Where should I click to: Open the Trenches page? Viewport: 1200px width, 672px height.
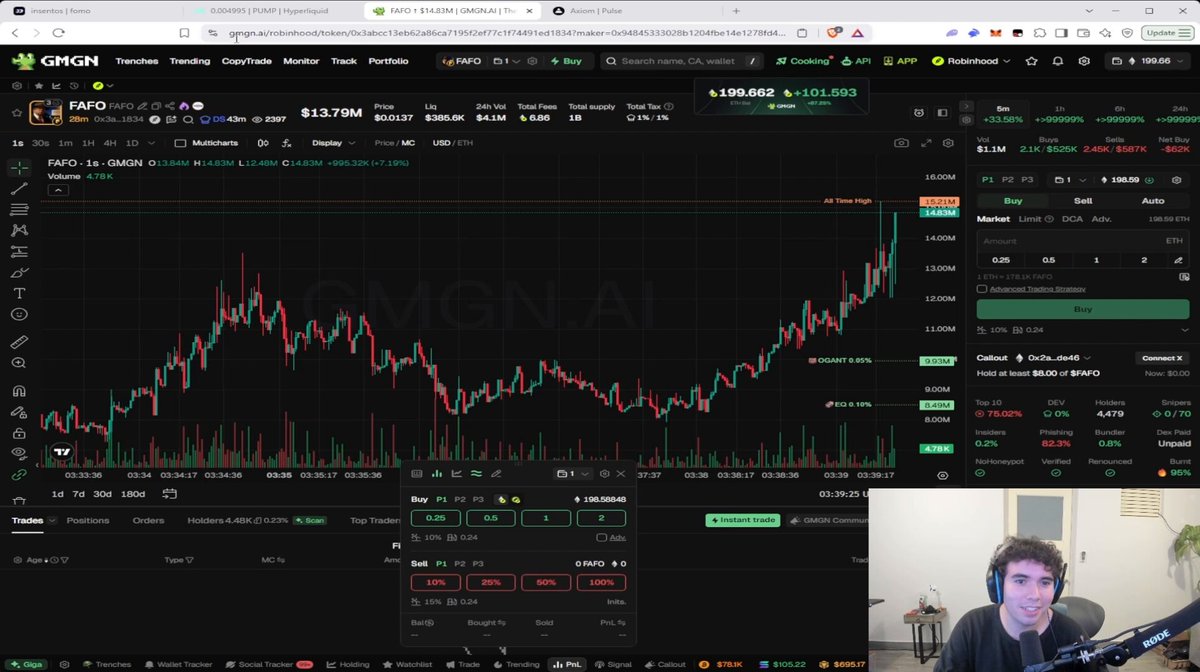click(136, 61)
